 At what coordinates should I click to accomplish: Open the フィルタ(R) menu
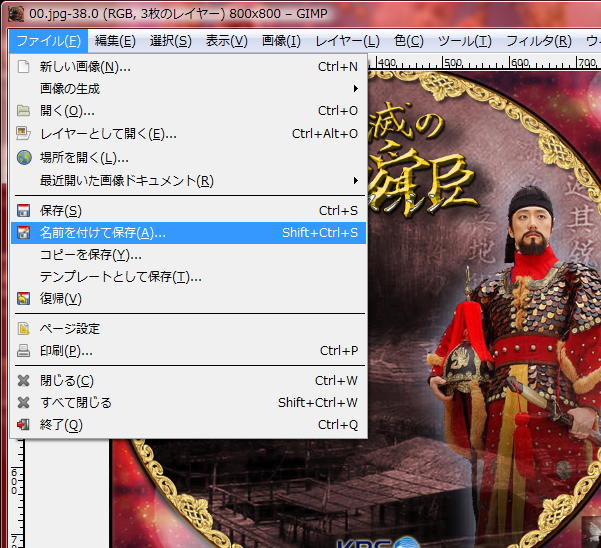[x=539, y=41]
